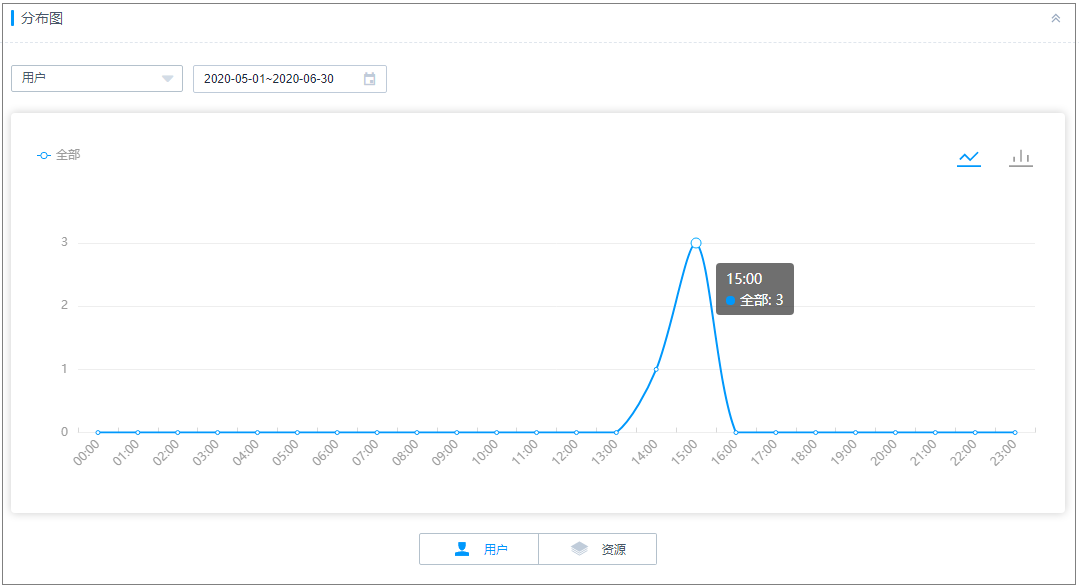Viewport: 1079px width, 587px height.
Task: Click the person icon on 用户 button
Action: [x=462, y=548]
